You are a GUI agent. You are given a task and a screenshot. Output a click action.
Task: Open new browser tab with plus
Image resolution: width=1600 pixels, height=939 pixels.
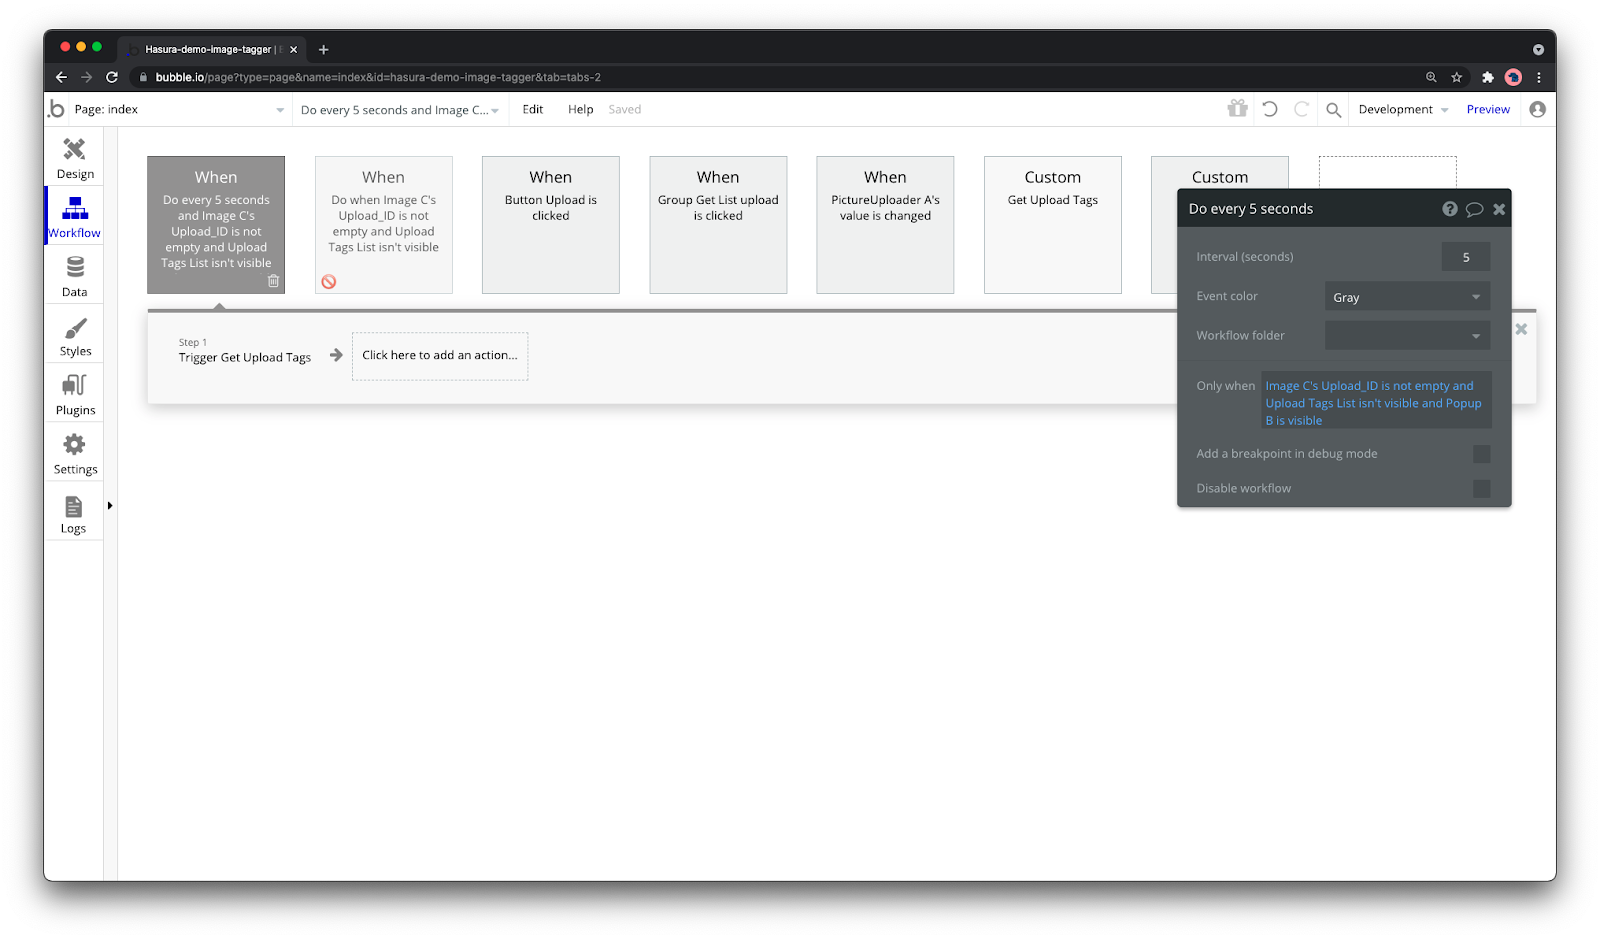click(x=323, y=49)
